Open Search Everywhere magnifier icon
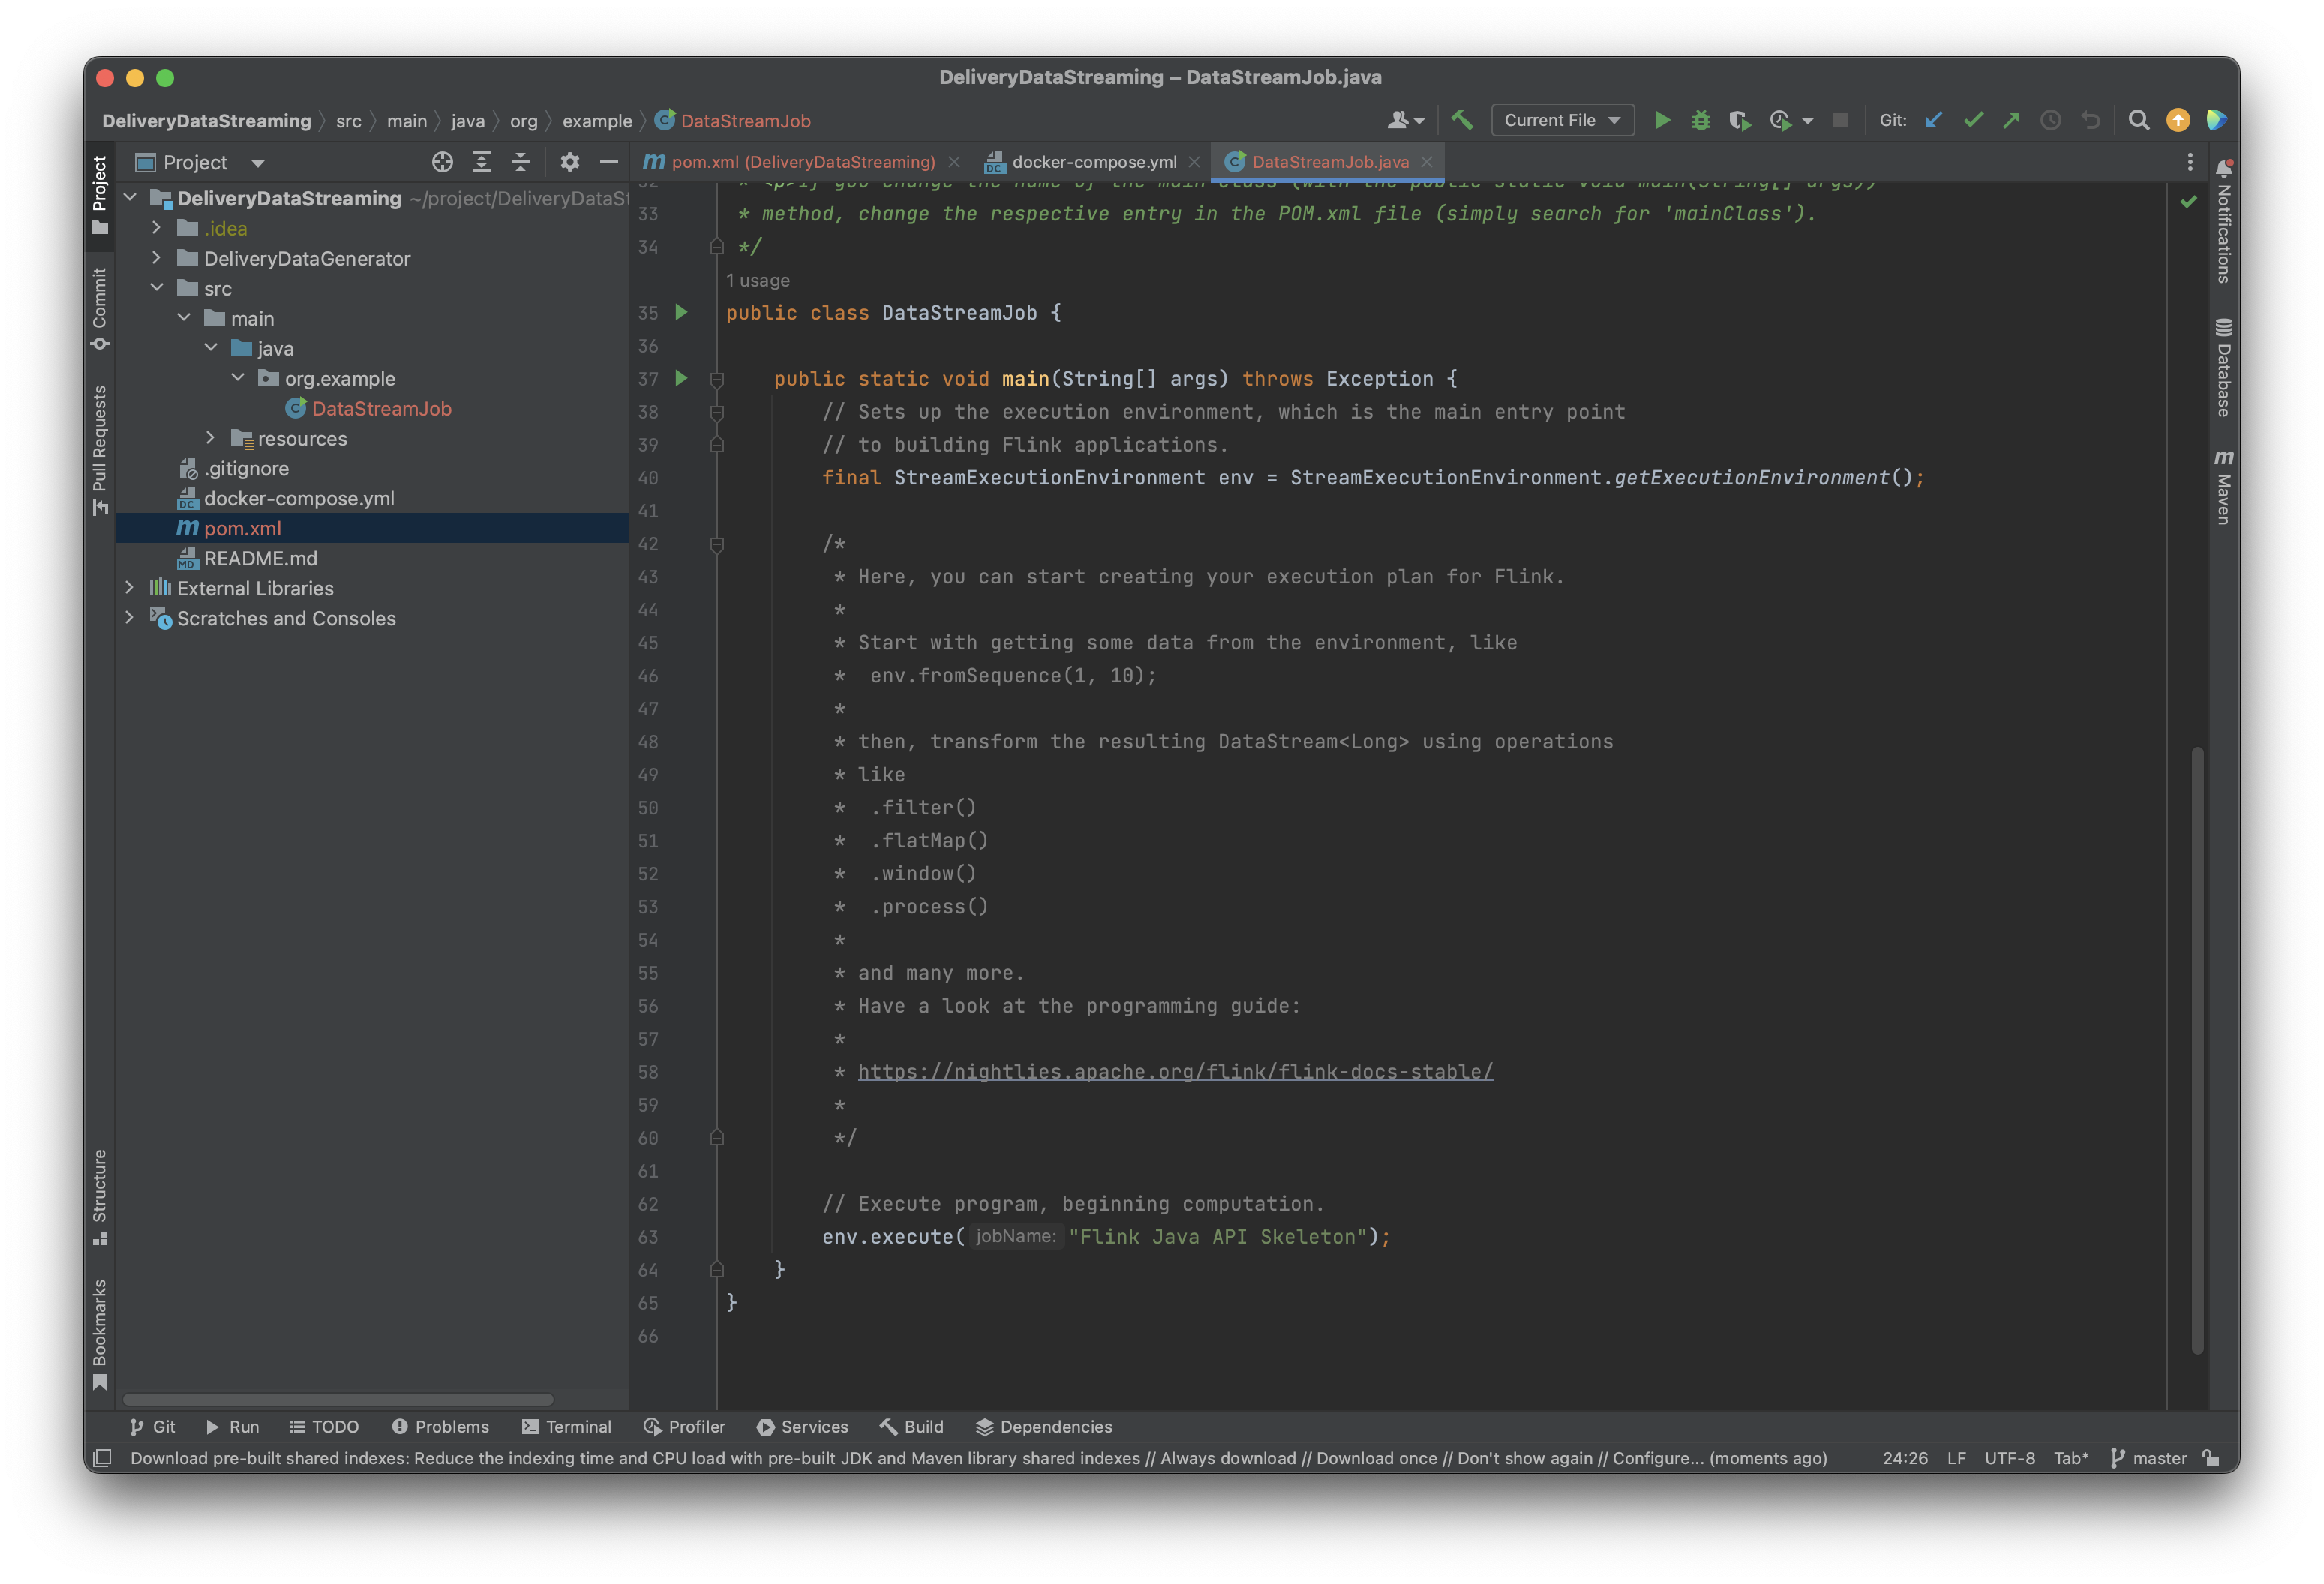 (2138, 120)
